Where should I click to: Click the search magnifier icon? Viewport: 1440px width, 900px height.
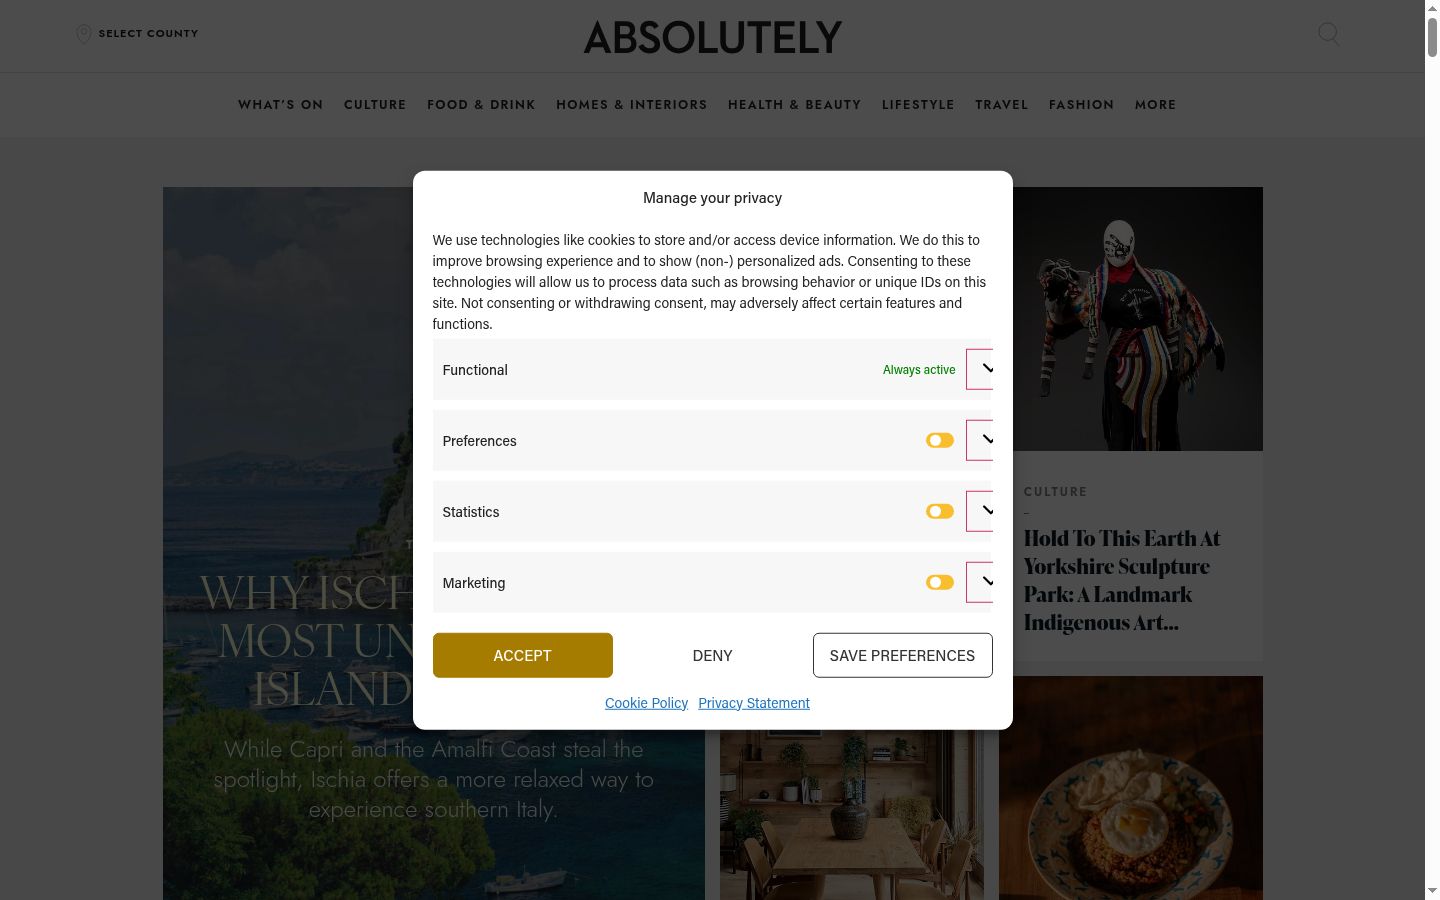click(x=1328, y=34)
